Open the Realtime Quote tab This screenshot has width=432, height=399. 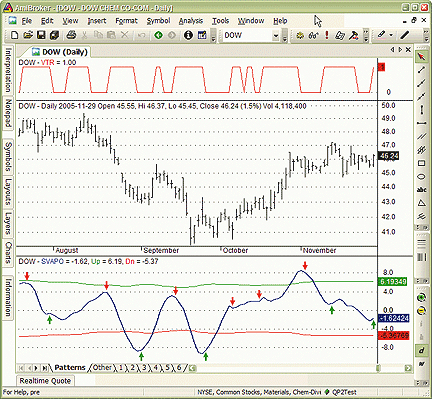tap(45, 381)
